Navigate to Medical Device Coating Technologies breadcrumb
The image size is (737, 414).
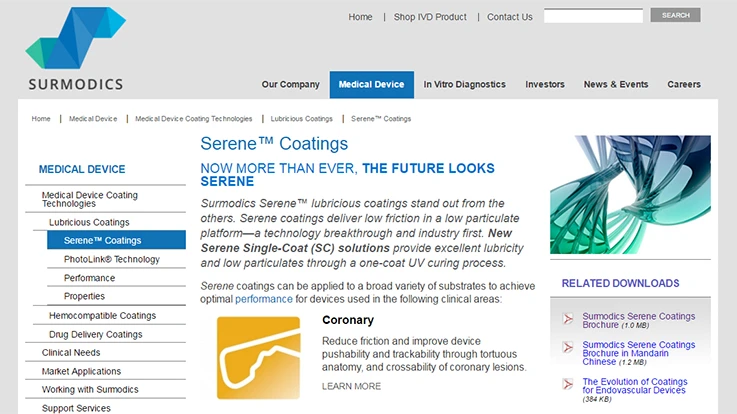click(x=194, y=119)
